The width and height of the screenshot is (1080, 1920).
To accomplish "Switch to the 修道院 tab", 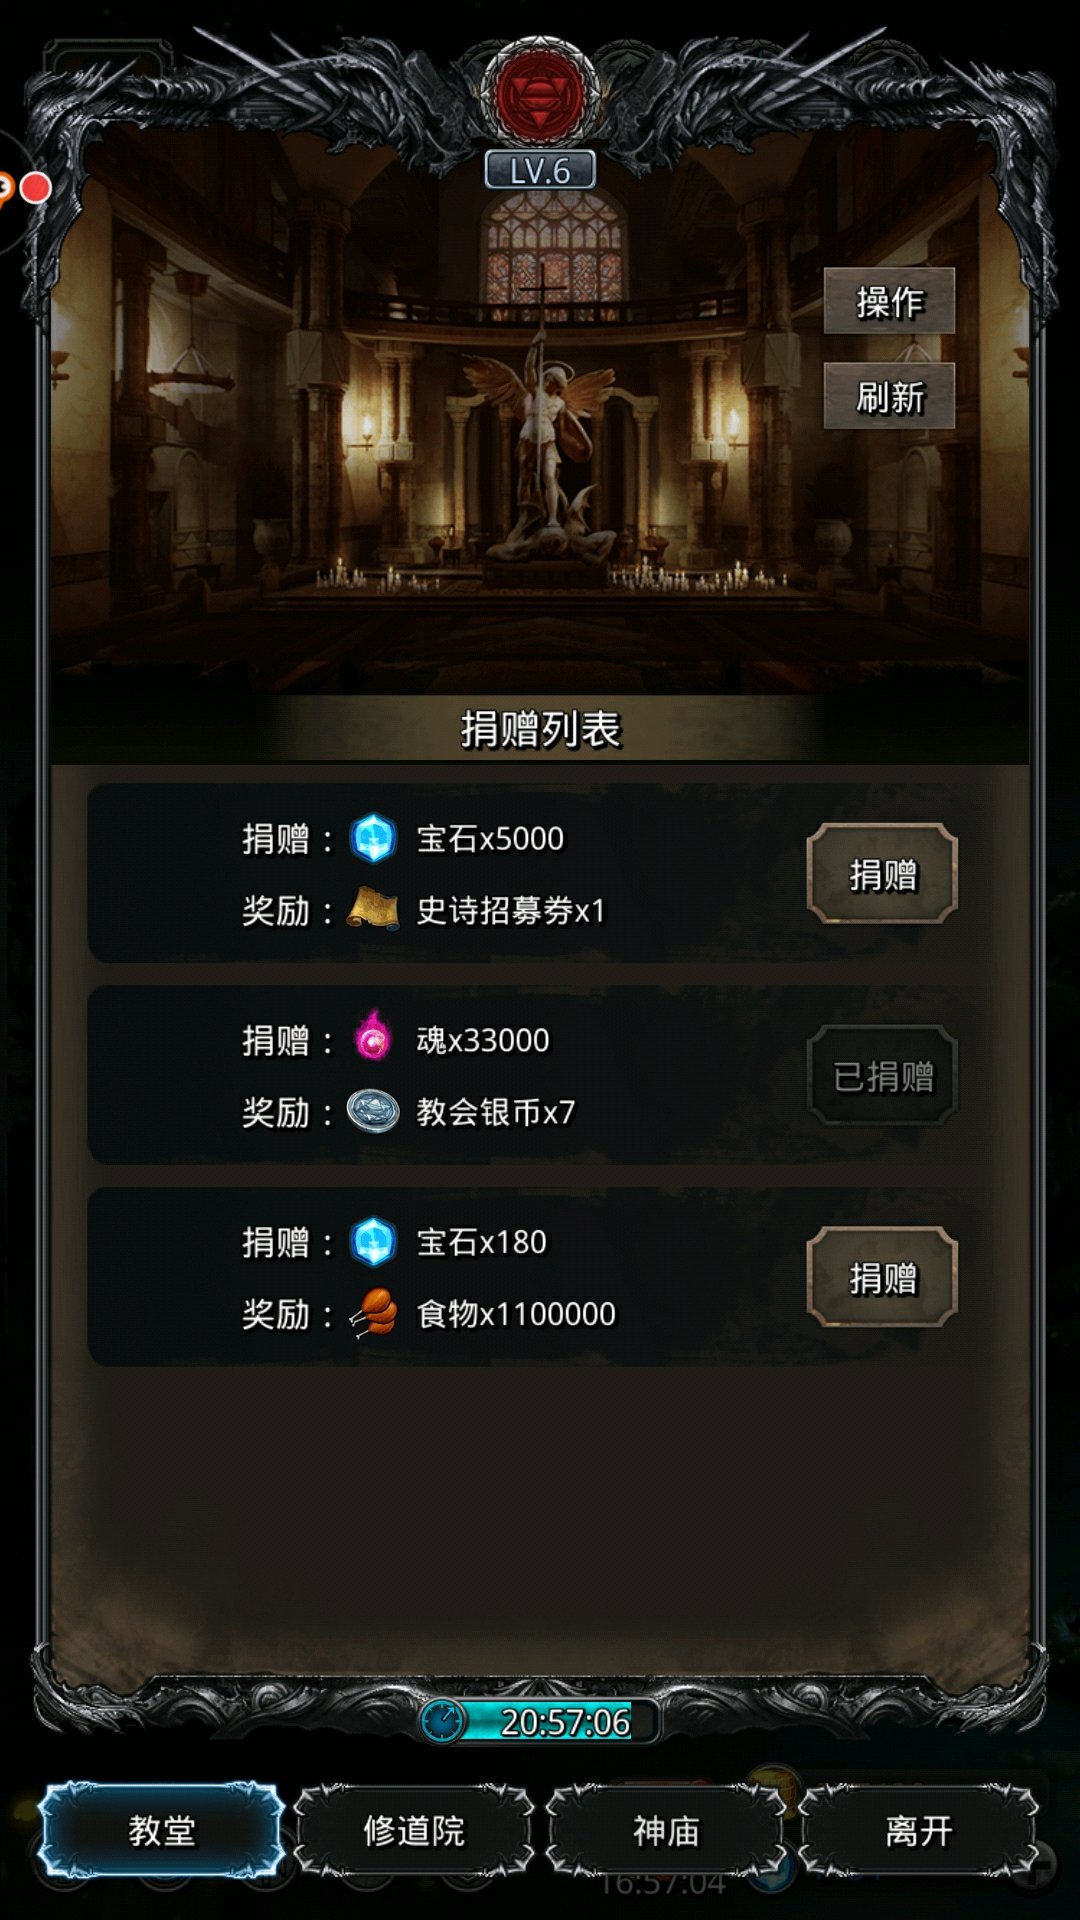I will 414,1831.
